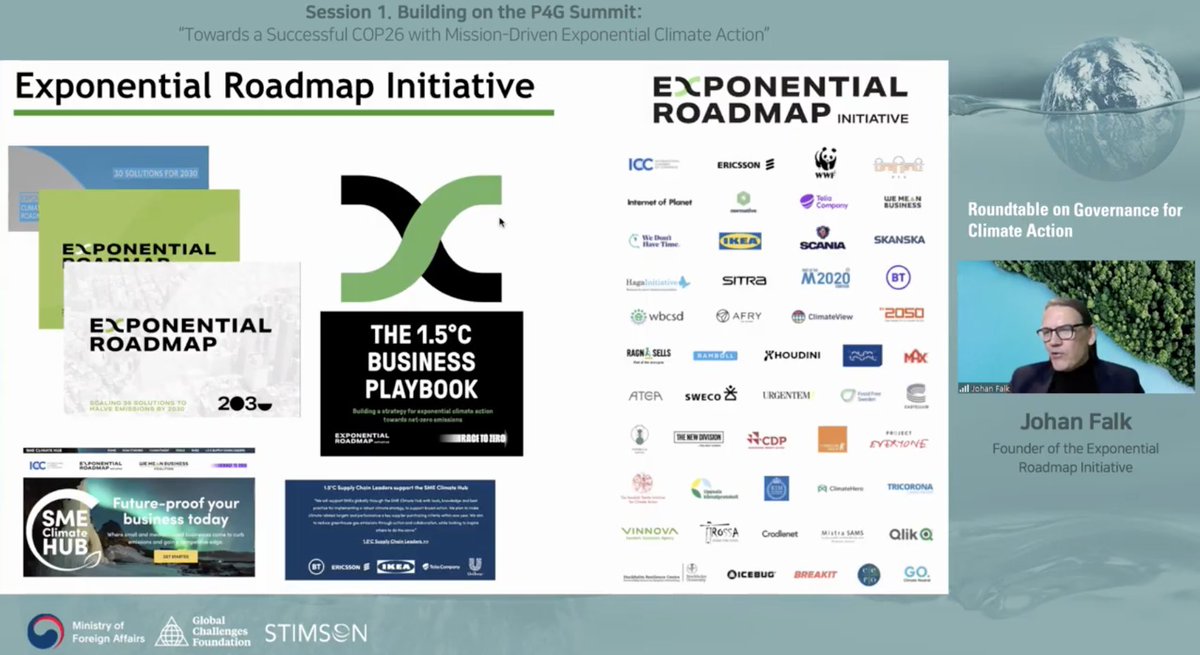
Task: Select the Skanska logo
Action: pyautogui.click(x=899, y=240)
